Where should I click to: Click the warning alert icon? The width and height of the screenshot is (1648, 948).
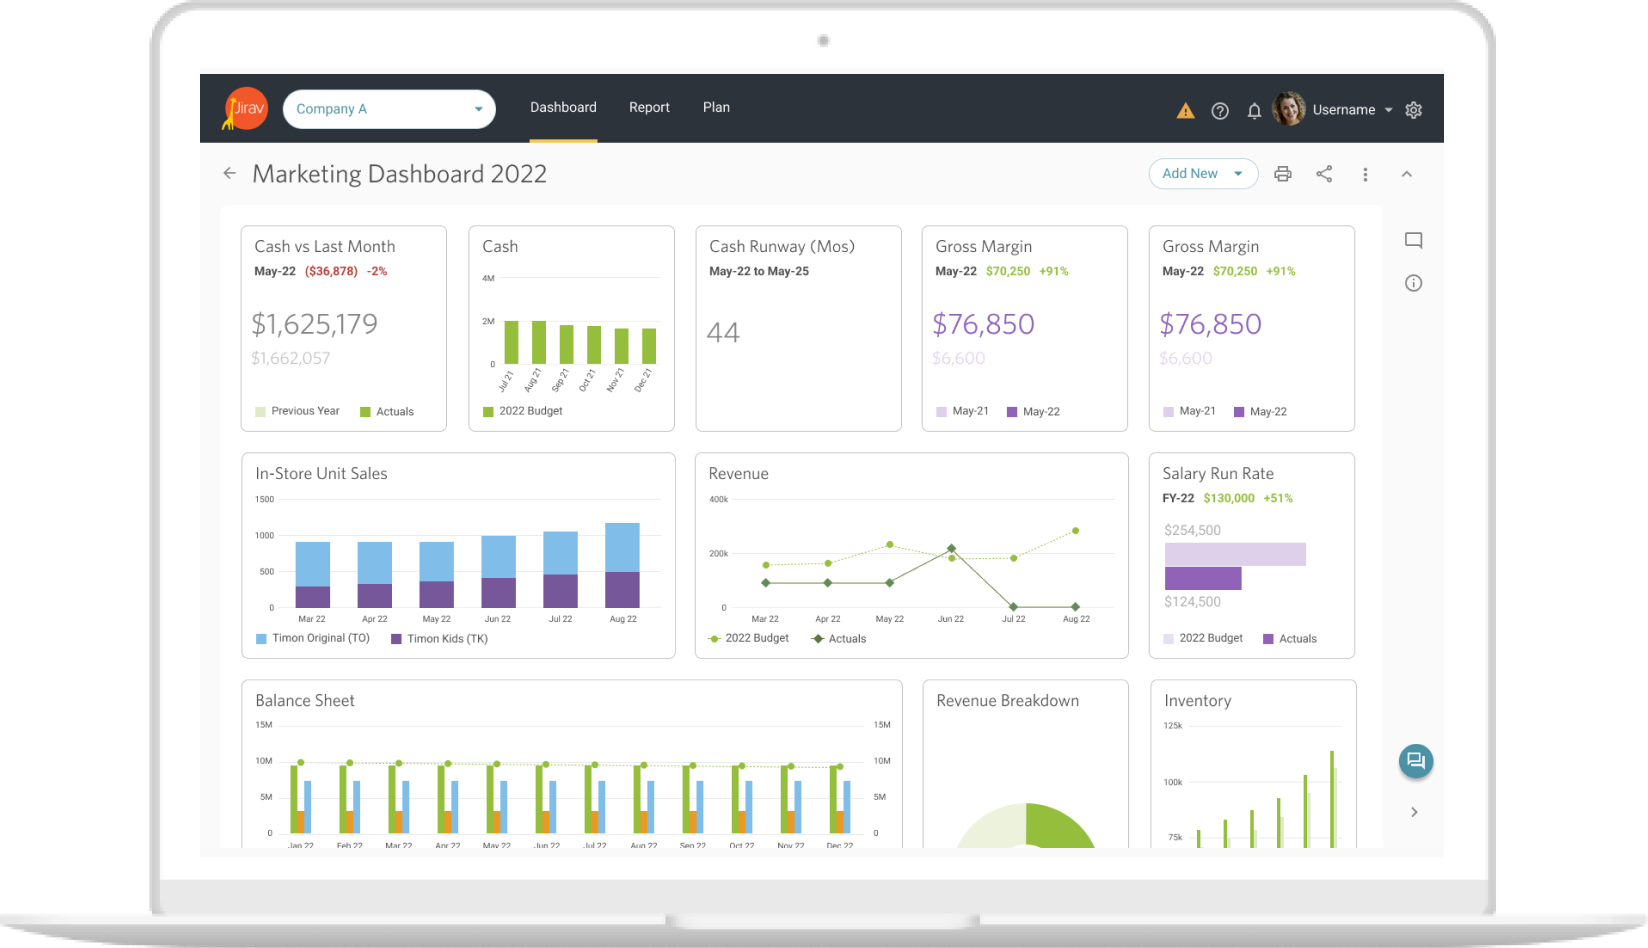coord(1186,110)
